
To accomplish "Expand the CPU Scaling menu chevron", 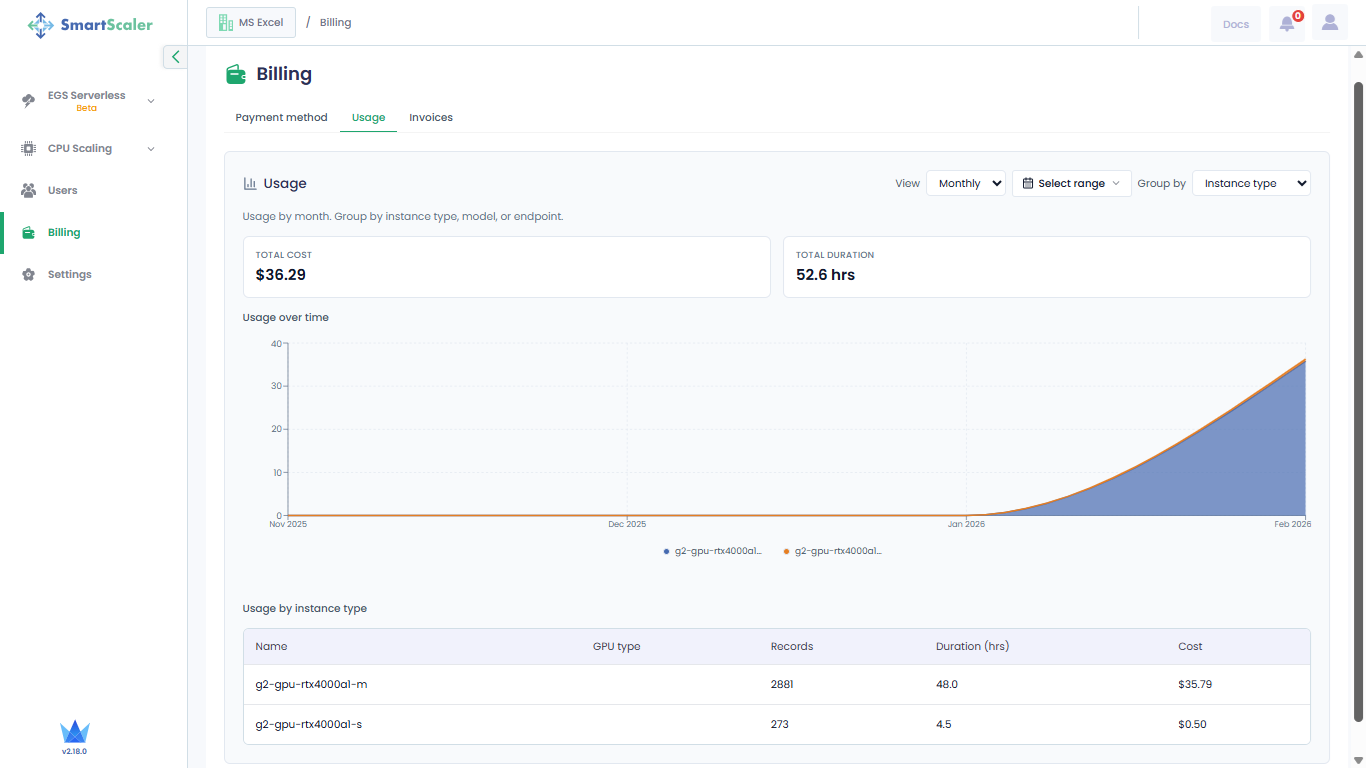I will (x=151, y=149).
